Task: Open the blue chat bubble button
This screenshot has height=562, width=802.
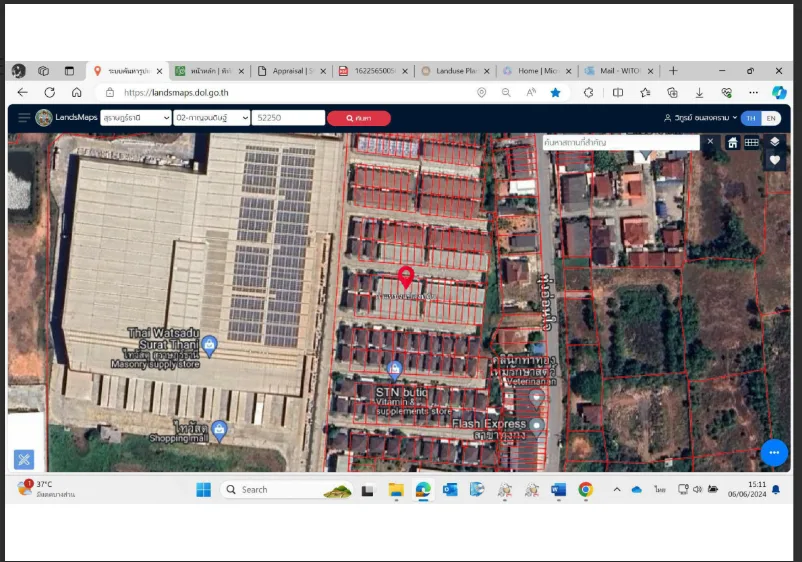Action: coord(774,453)
